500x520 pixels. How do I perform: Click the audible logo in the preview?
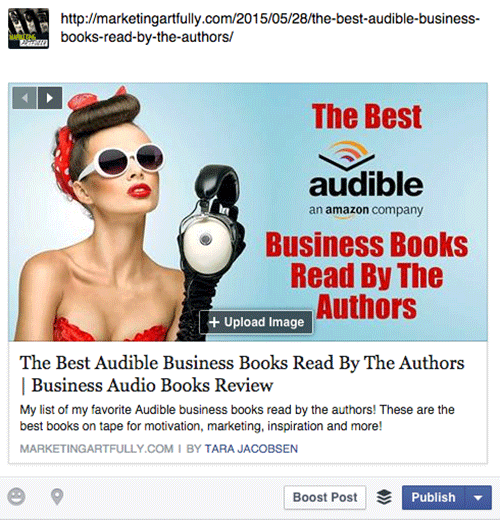pos(366,180)
